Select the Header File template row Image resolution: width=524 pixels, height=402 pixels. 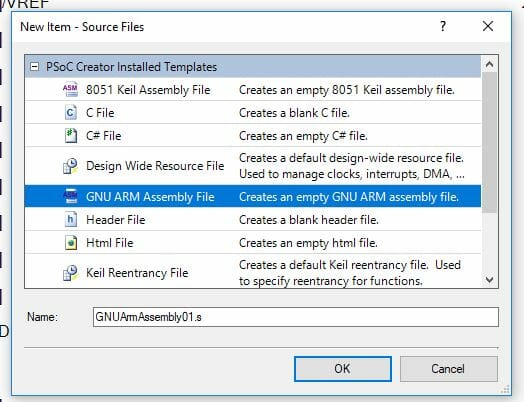tap(253, 220)
